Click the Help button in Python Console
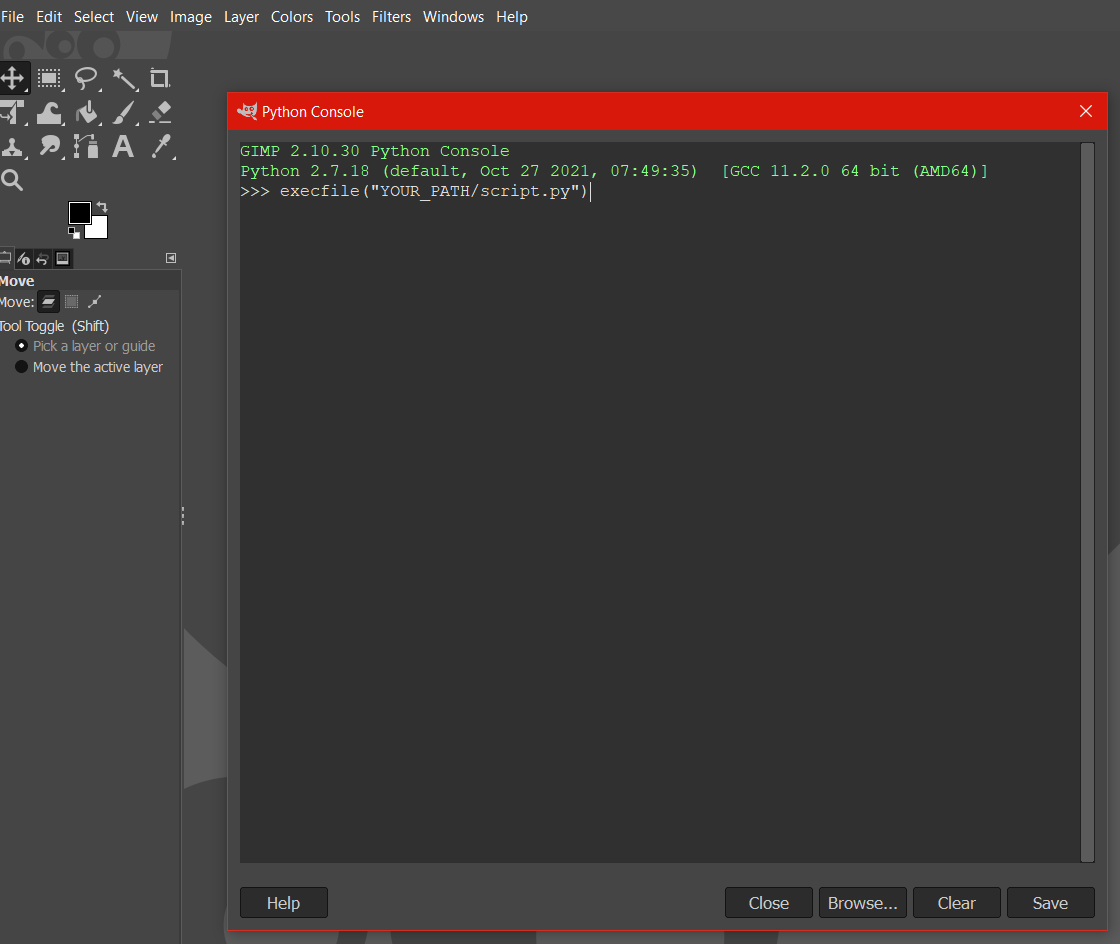 (284, 903)
